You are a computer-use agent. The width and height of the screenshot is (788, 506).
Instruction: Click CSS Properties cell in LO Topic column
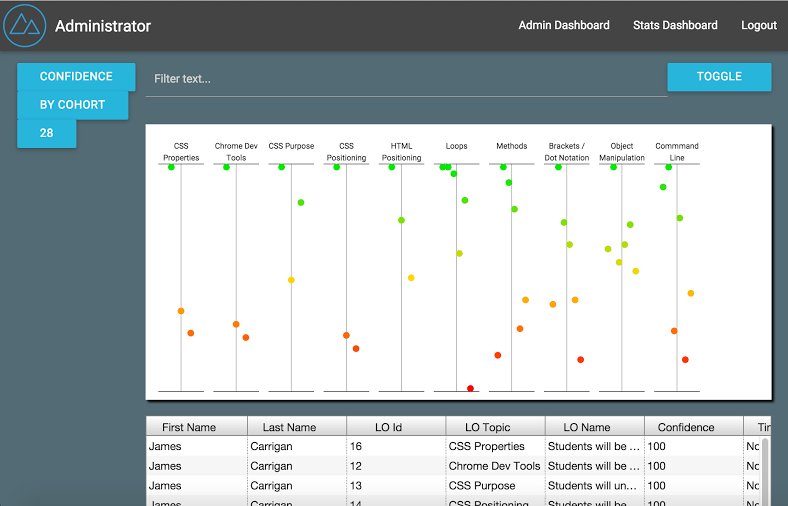coord(495,446)
